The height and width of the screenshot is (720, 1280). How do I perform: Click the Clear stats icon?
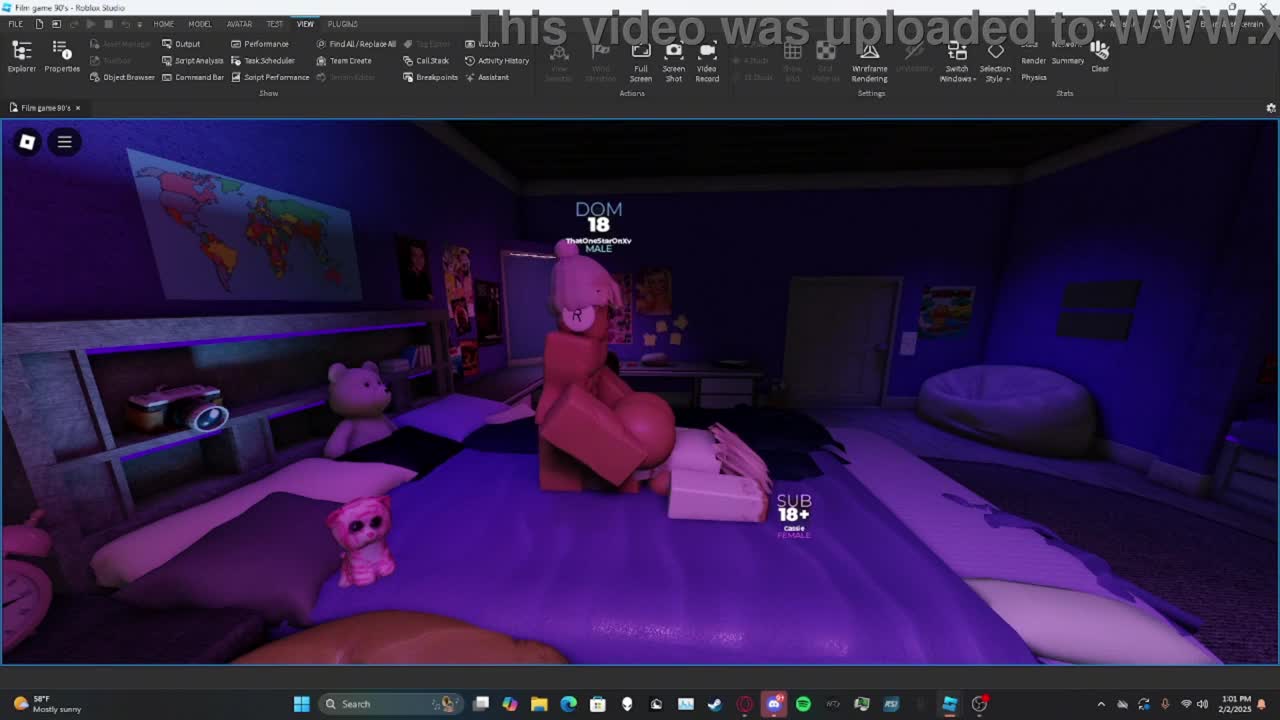point(1100,56)
